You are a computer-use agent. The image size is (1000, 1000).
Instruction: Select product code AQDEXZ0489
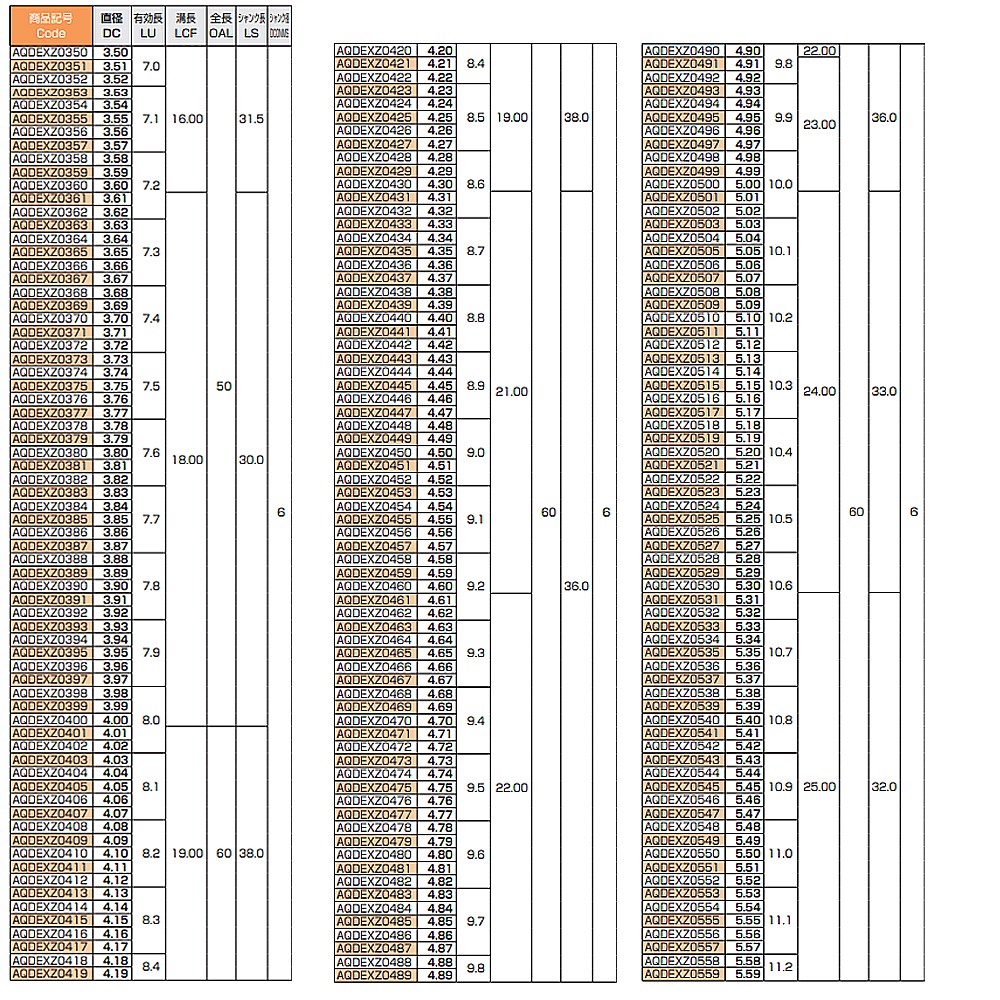(376, 974)
